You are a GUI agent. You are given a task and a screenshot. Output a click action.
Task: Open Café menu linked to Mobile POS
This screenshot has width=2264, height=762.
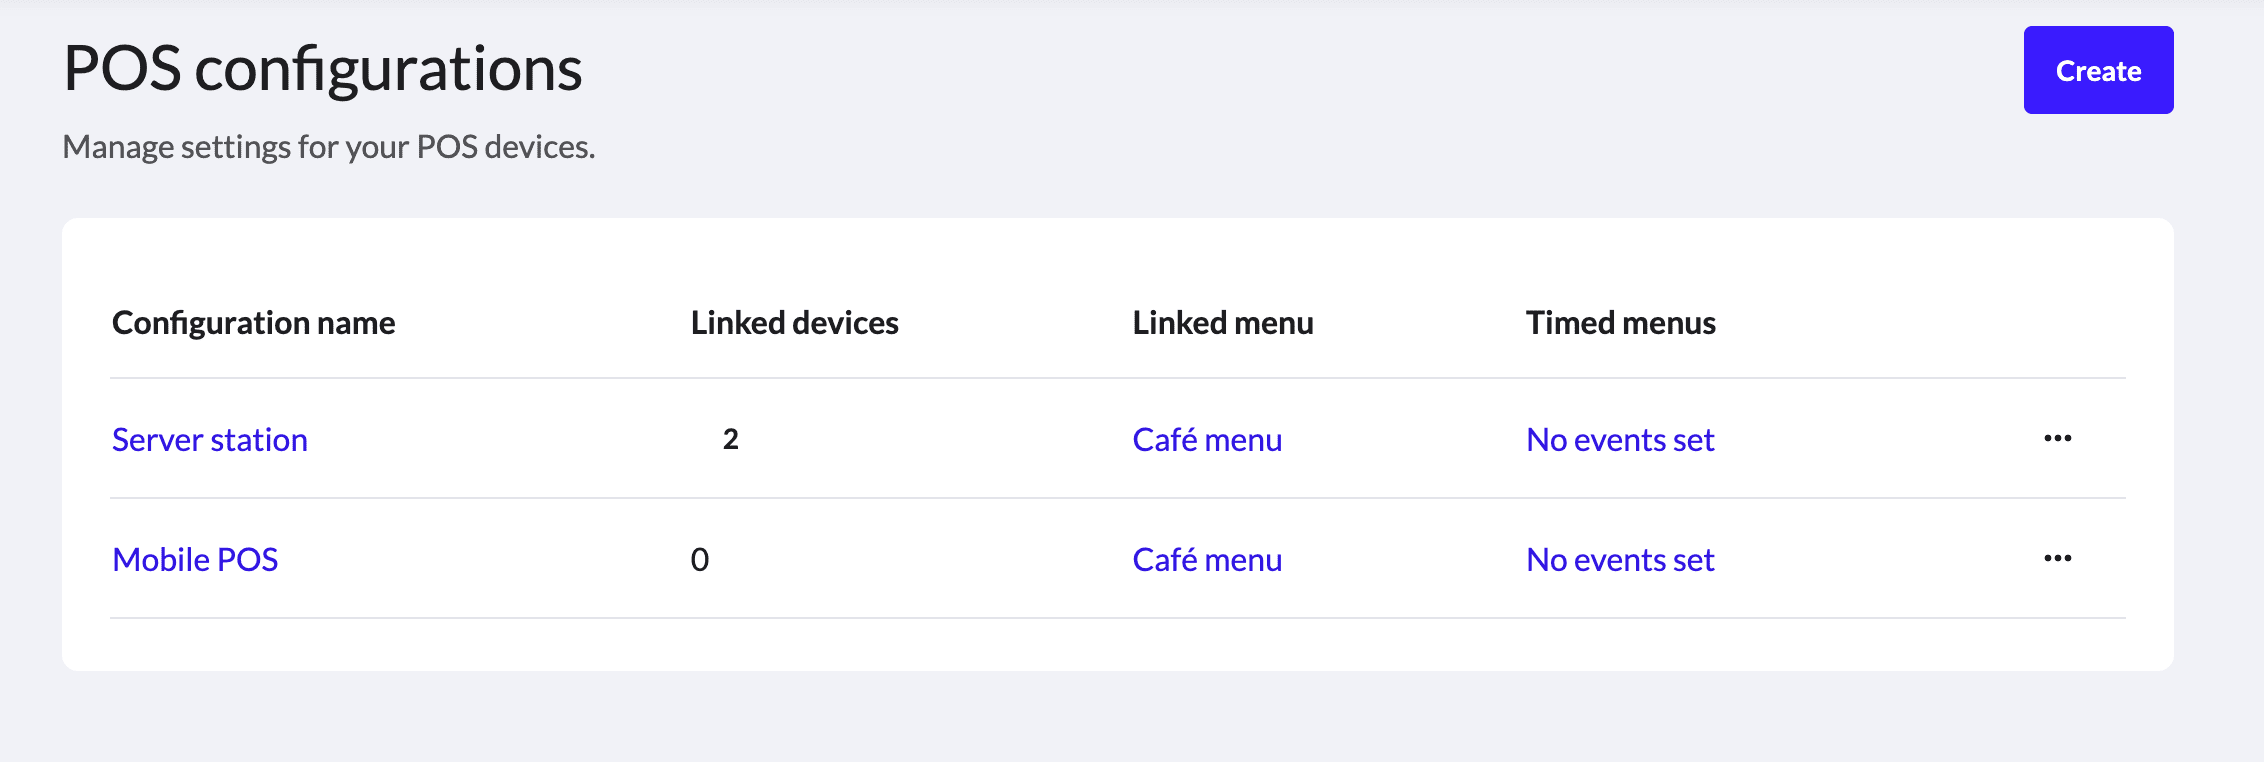1207,560
